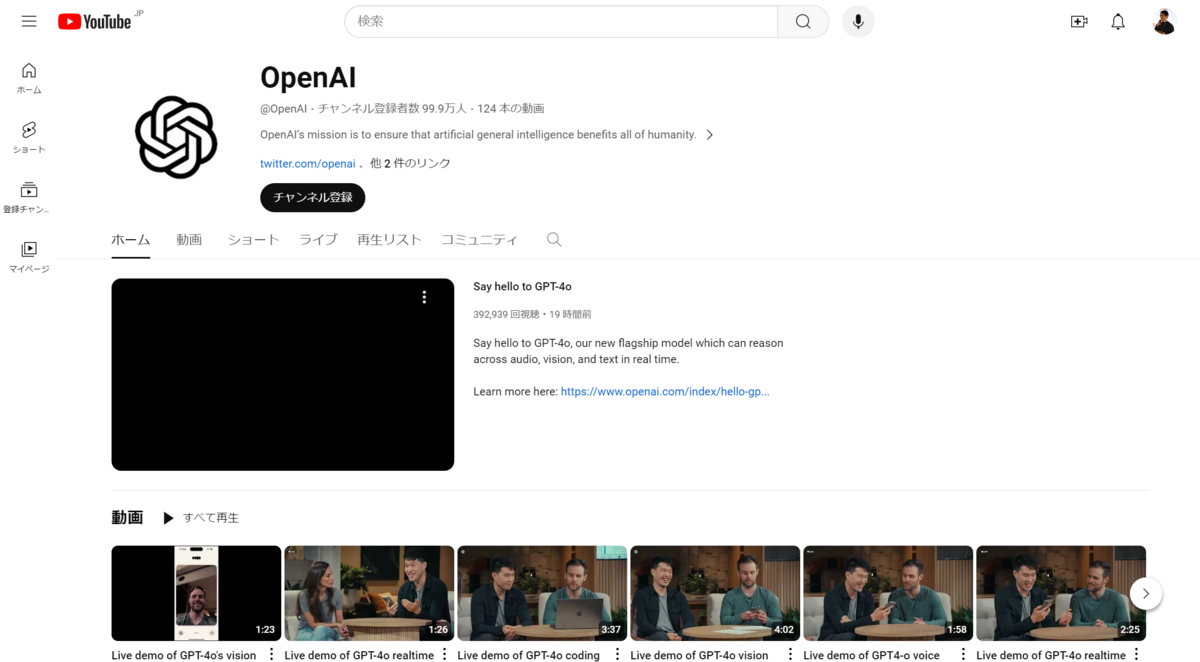Open the 3:37 coding demo thumbnail
Image resolution: width=1200 pixels, height=662 pixels.
point(542,593)
